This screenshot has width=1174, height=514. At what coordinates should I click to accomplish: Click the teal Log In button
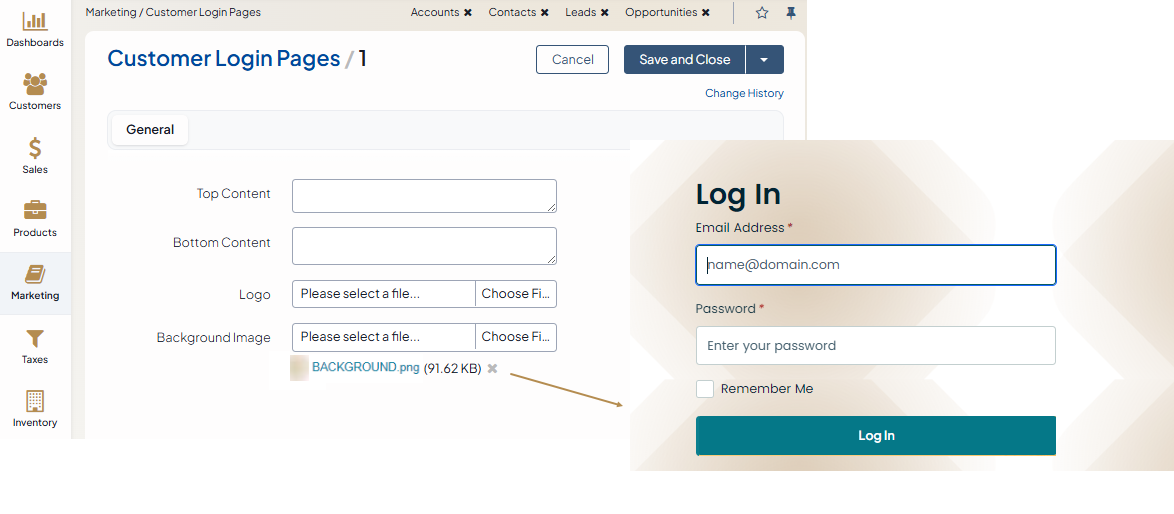[876, 435]
